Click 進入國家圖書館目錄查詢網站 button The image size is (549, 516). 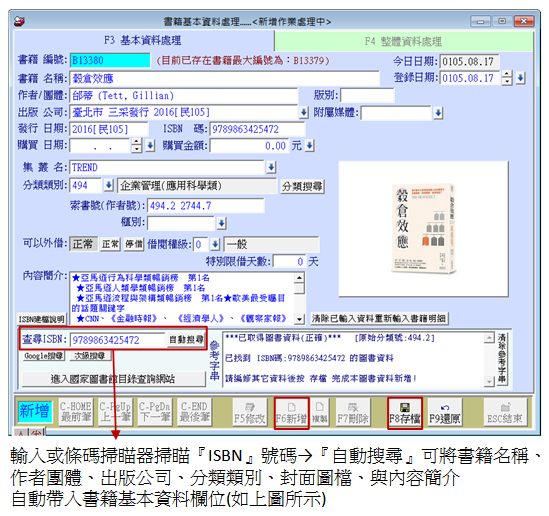tap(113, 379)
